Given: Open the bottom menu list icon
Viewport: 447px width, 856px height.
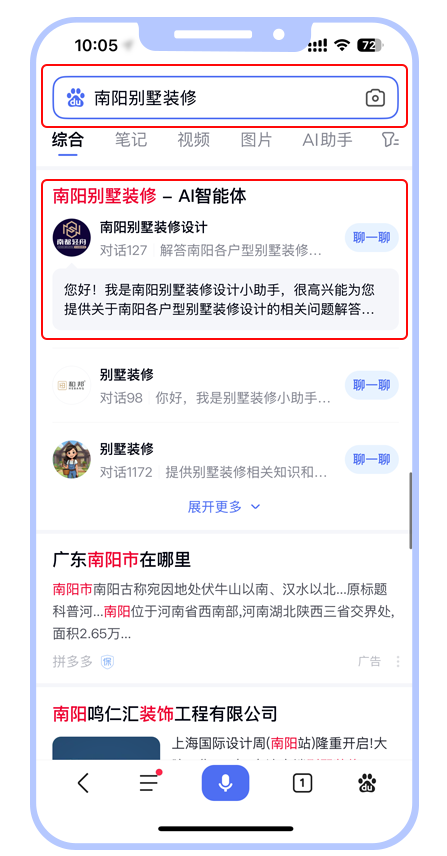Looking at the screenshot, I should coord(150,782).
